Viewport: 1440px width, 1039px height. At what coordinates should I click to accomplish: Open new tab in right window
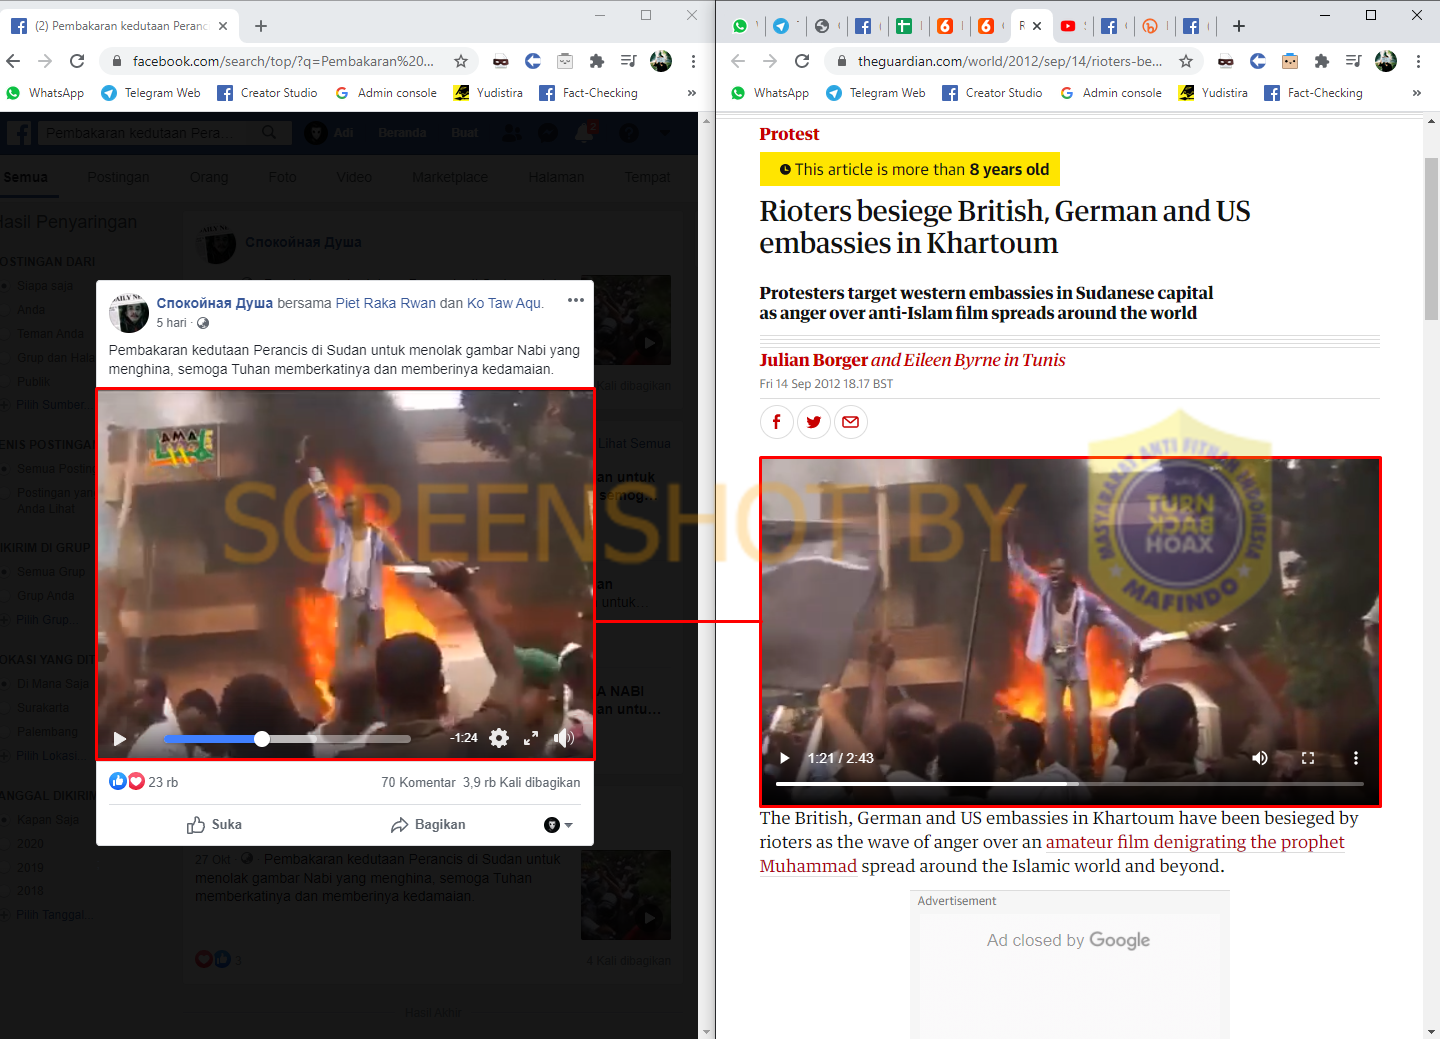point(1239,26)
